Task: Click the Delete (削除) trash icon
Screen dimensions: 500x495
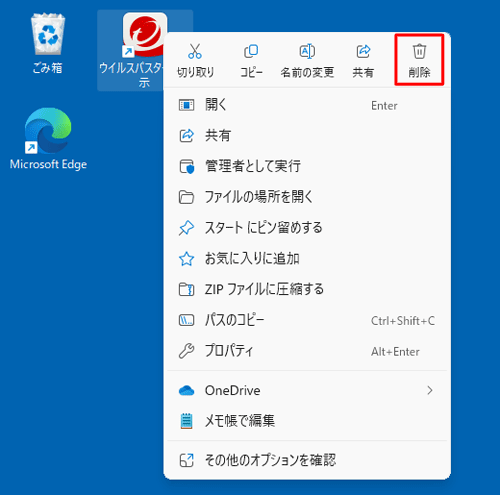Action: click(419, 52)
